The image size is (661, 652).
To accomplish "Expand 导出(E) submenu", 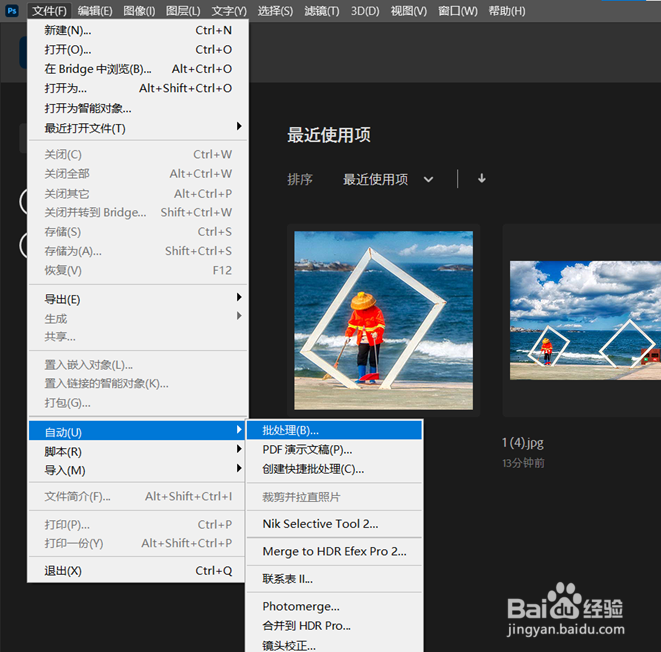I will click(x=137, y=299).
